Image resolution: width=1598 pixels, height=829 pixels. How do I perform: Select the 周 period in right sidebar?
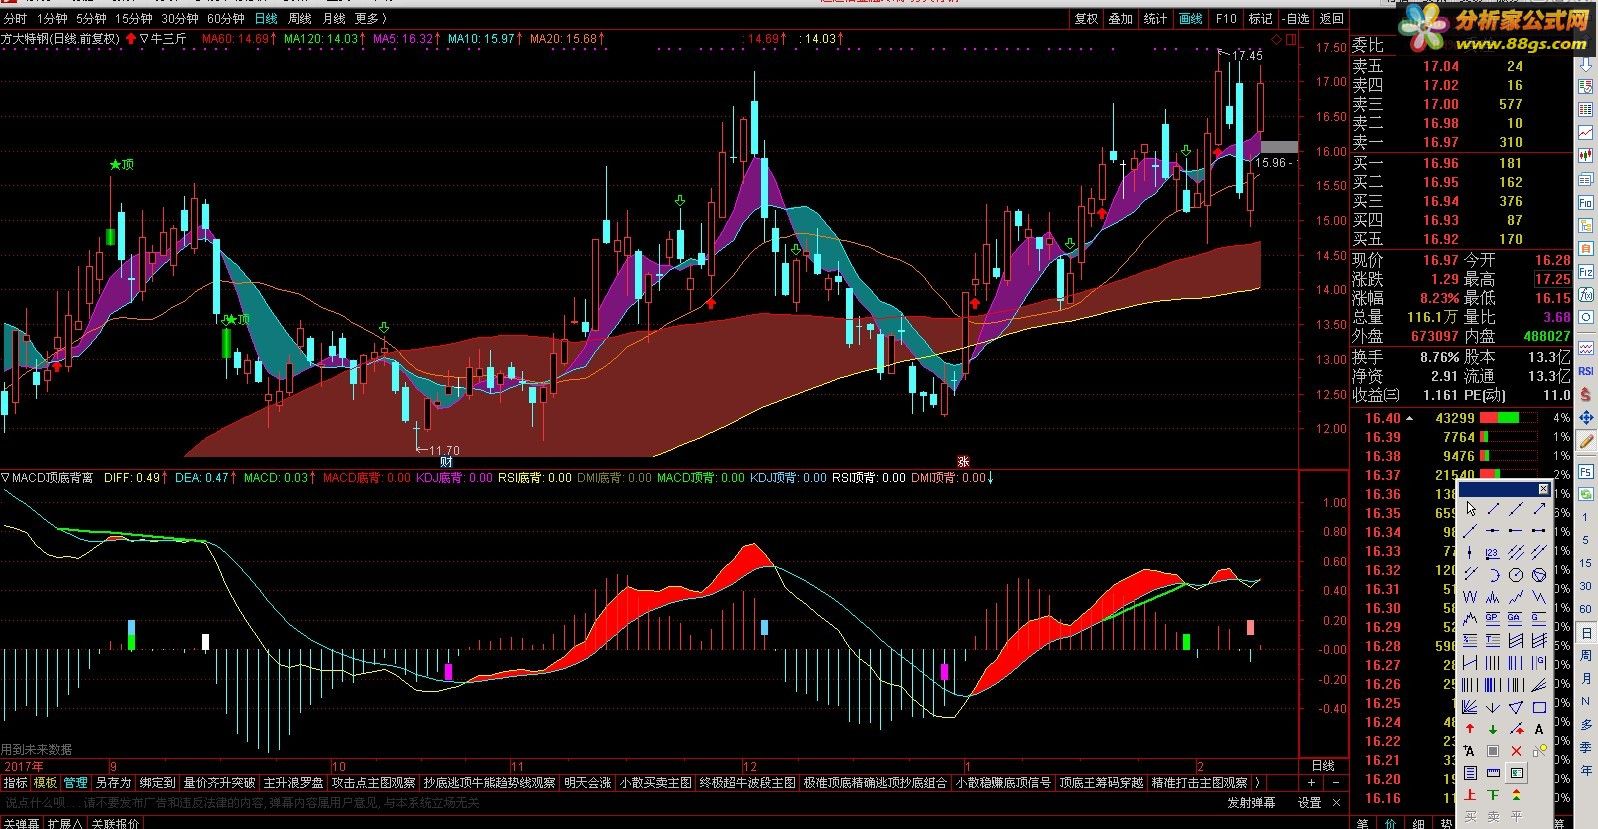click(x=1586, y=655)
